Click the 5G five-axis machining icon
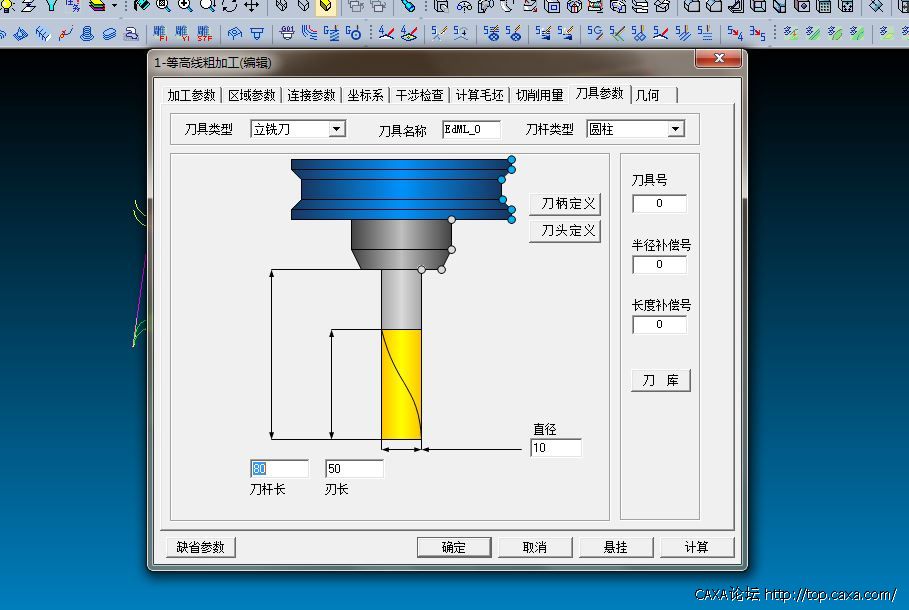Image resolution: width=909 pixels, height=610 pixels. (595, 33)
